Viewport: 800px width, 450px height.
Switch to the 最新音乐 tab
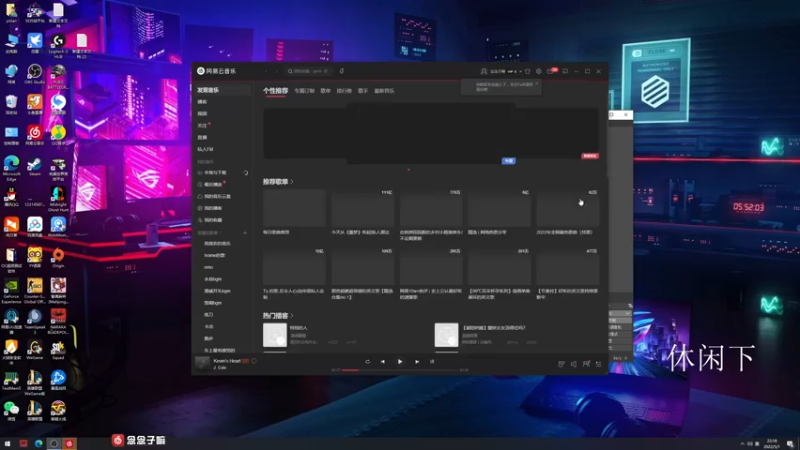(x=384, y=91)
